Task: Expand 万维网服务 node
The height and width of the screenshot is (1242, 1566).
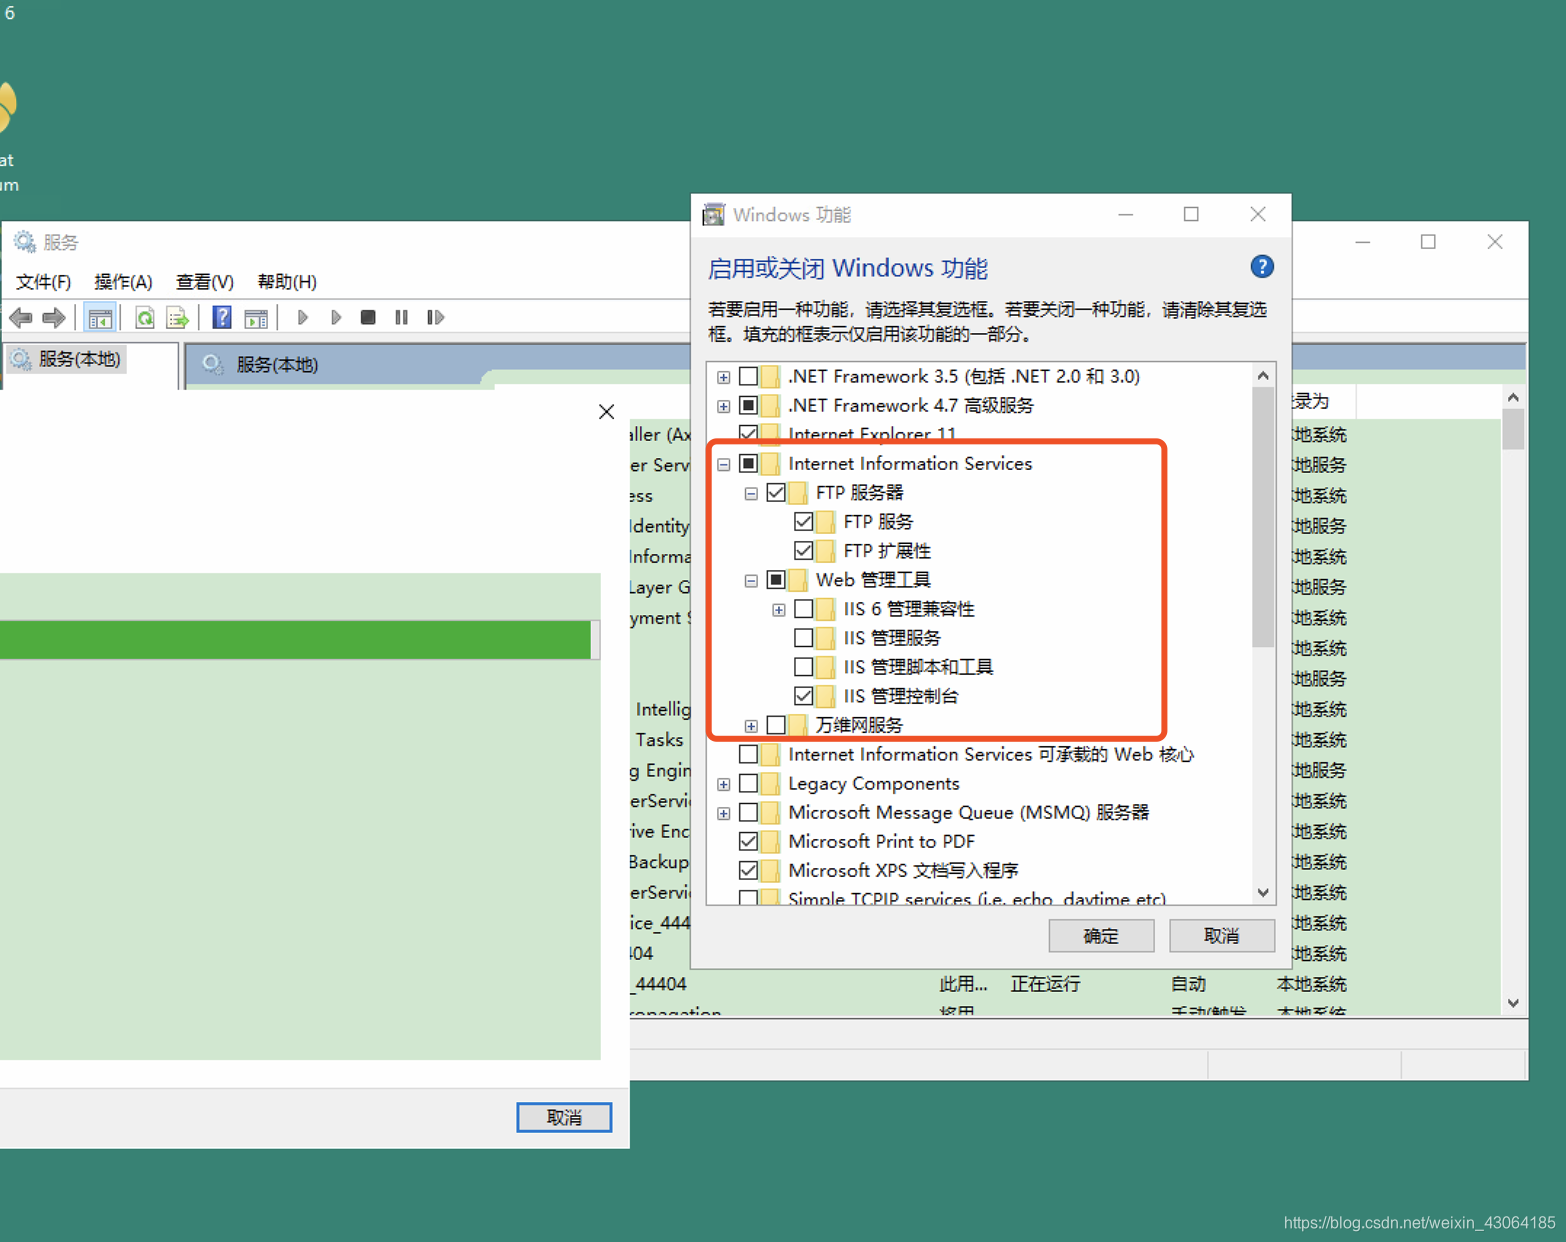Action: (751, 726)
